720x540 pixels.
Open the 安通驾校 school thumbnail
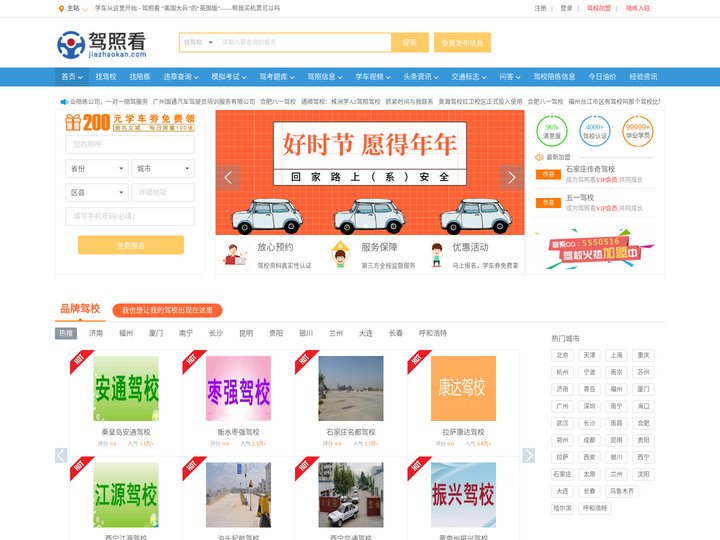pyautogui.click(x=126, y=388)
